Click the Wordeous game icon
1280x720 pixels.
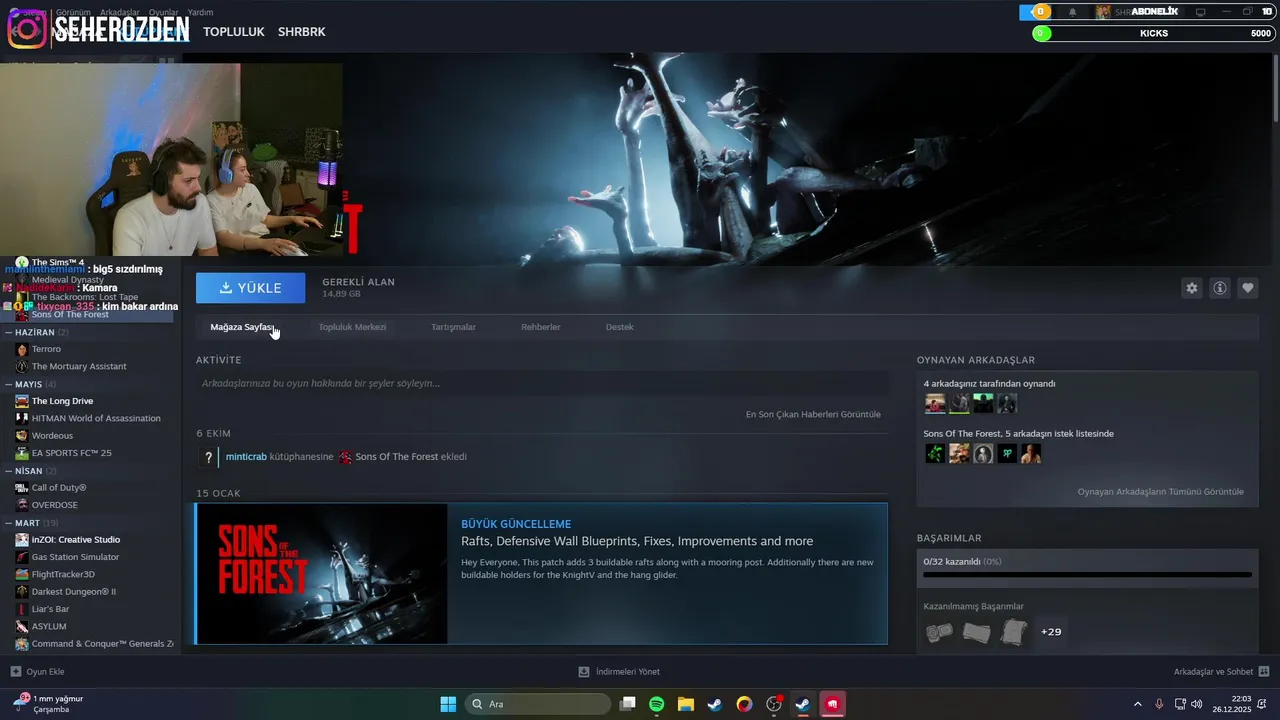coord(22,436)
